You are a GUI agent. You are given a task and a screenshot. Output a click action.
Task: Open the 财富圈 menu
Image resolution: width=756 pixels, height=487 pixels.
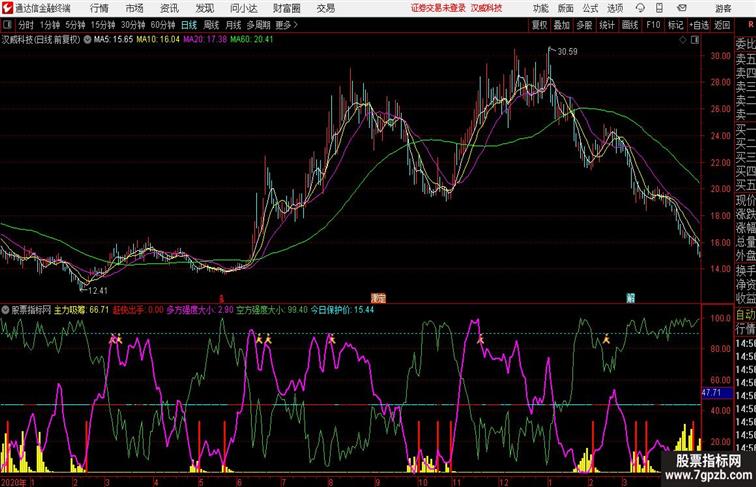287,8
